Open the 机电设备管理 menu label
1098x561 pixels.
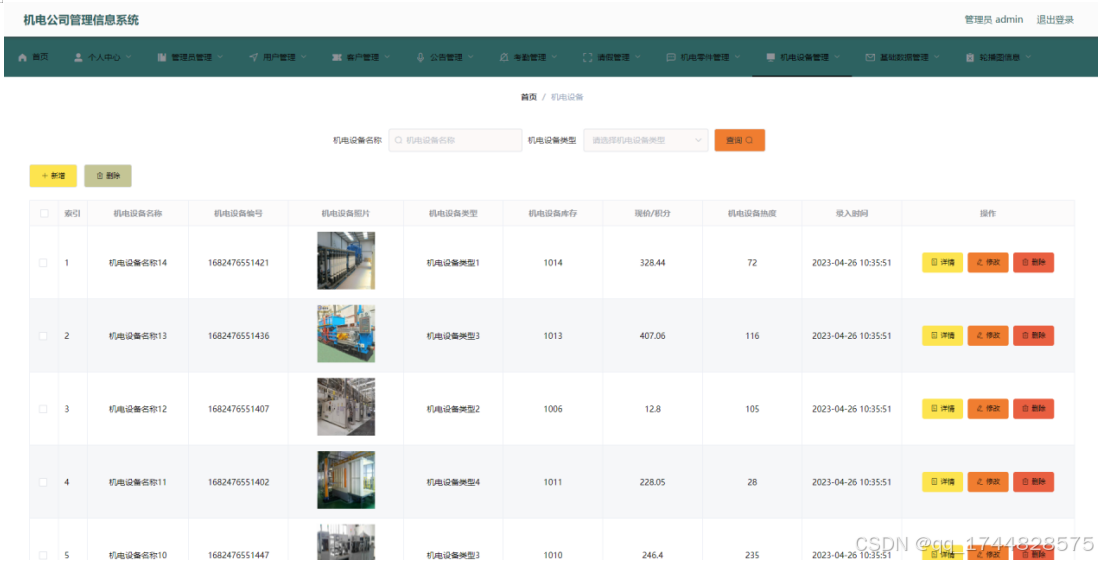coord(805,57)
